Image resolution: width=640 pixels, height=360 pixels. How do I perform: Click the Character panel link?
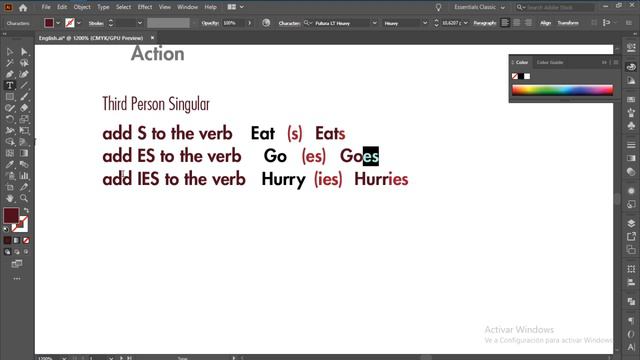[289, 23]
